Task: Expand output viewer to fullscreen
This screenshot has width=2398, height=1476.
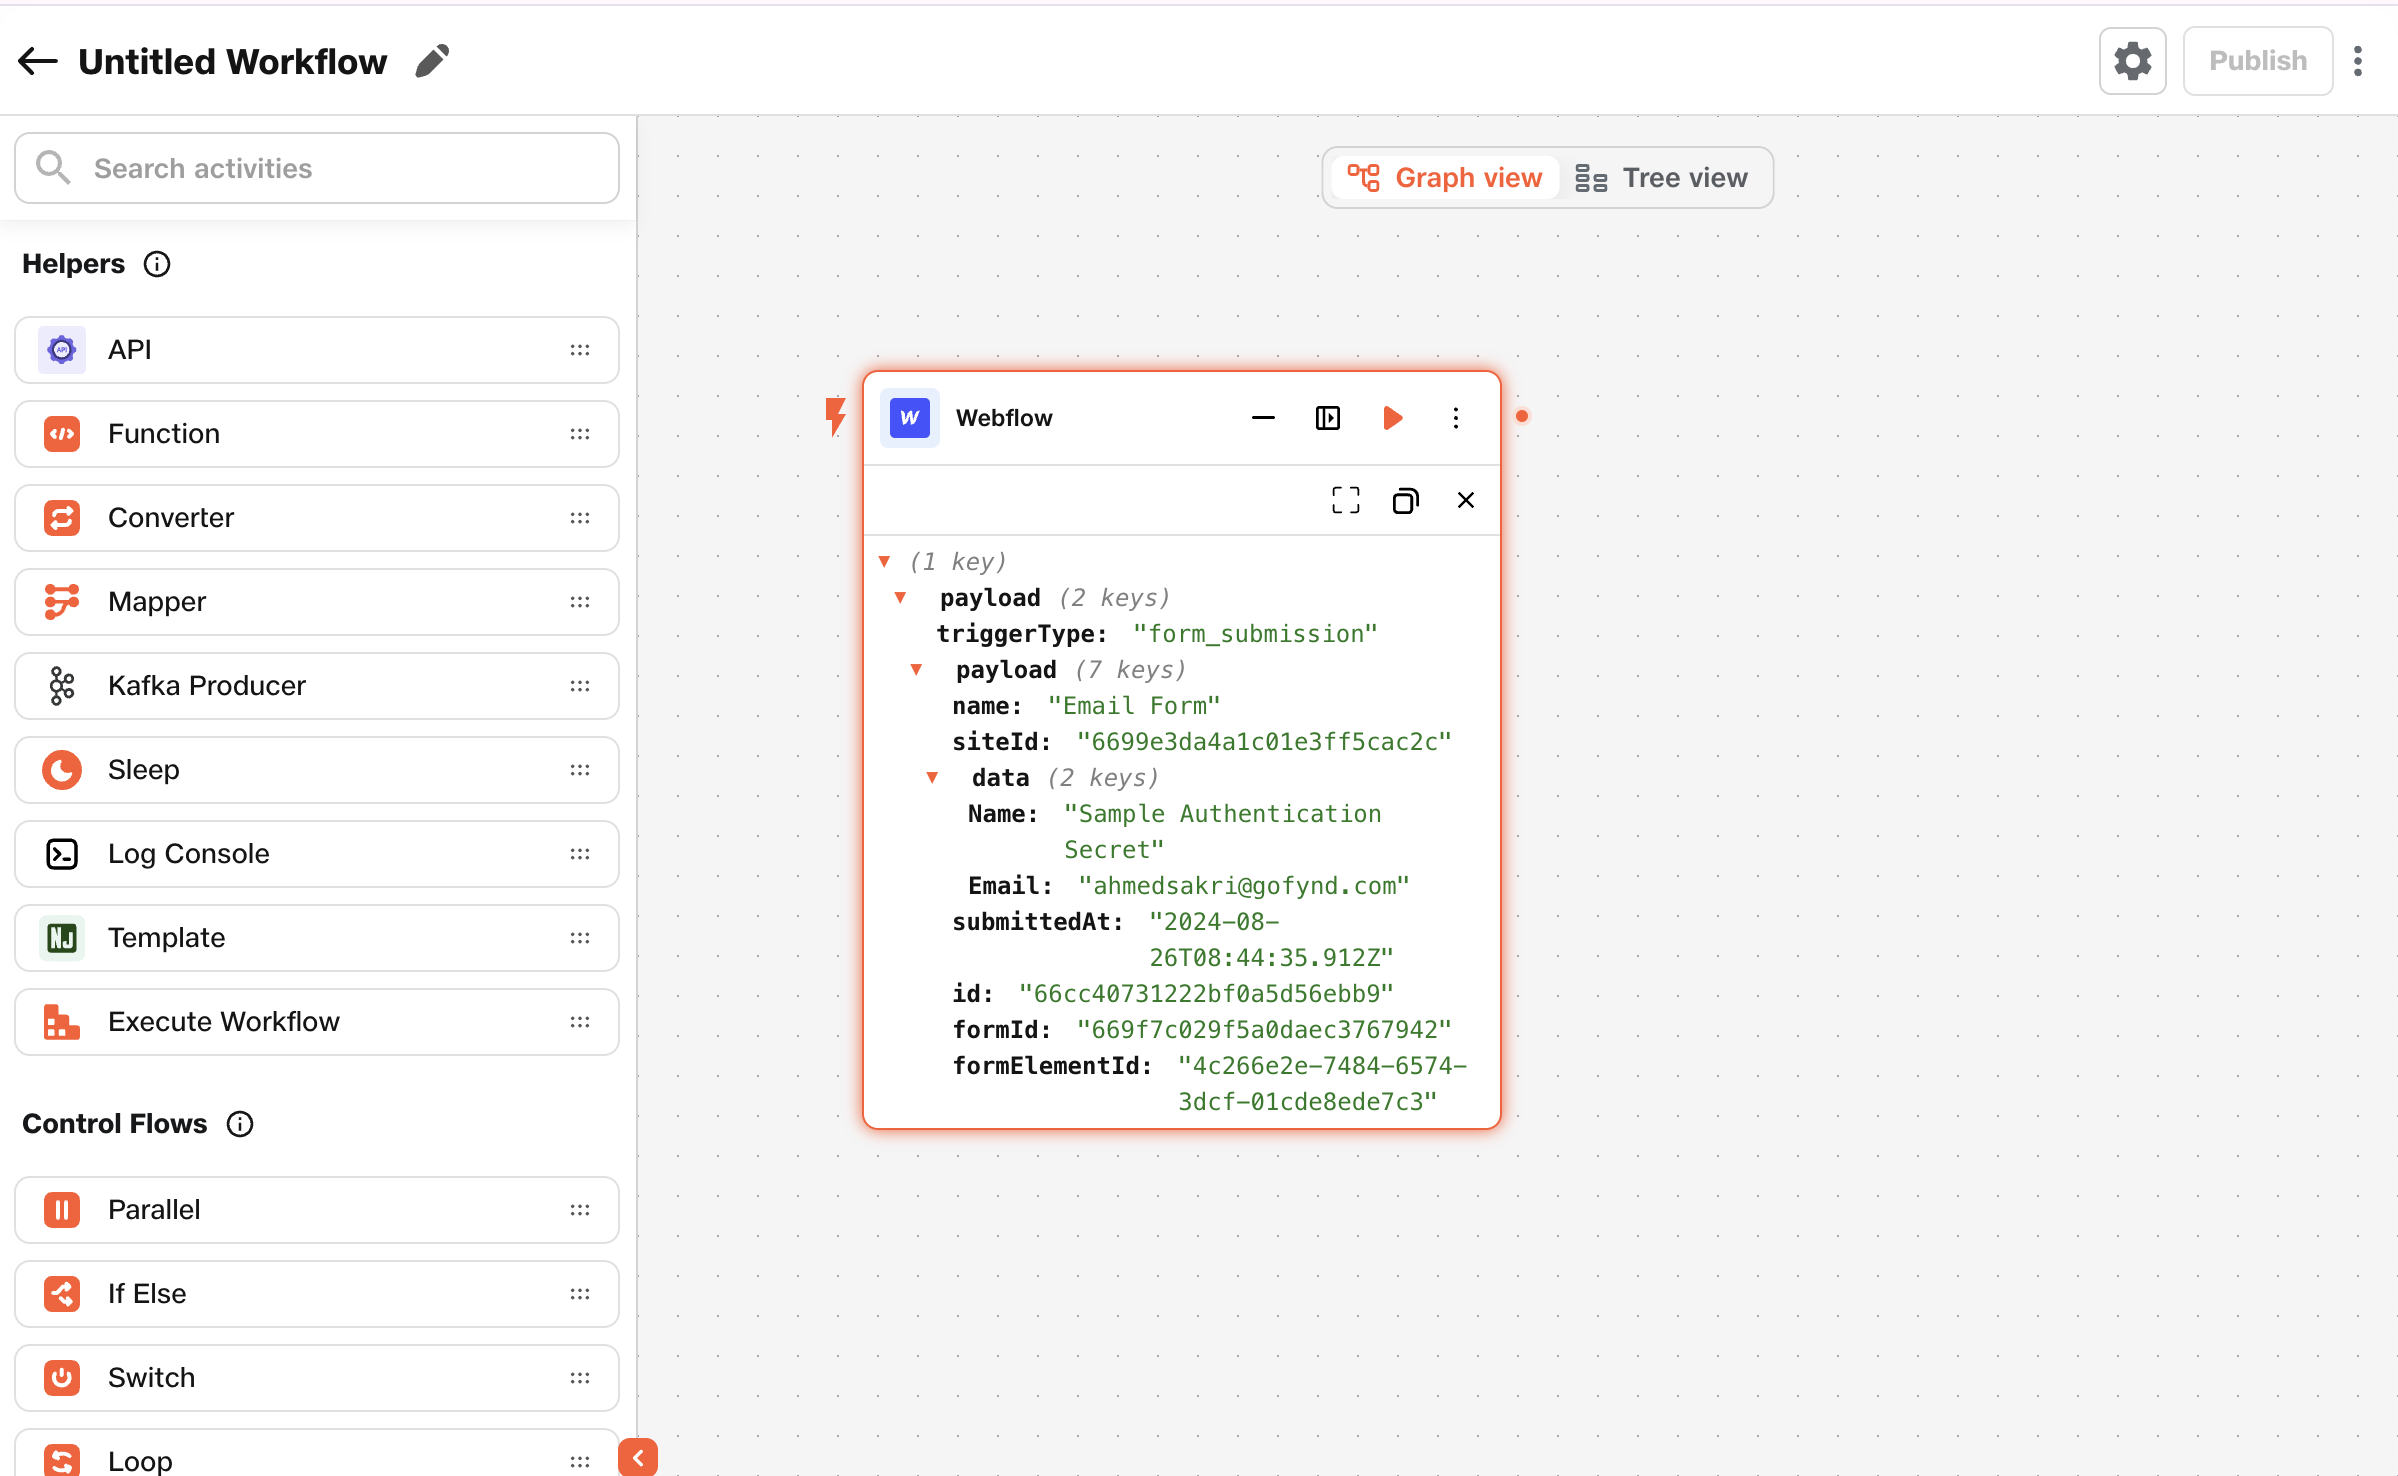Action: click(x=1346, y=500)
